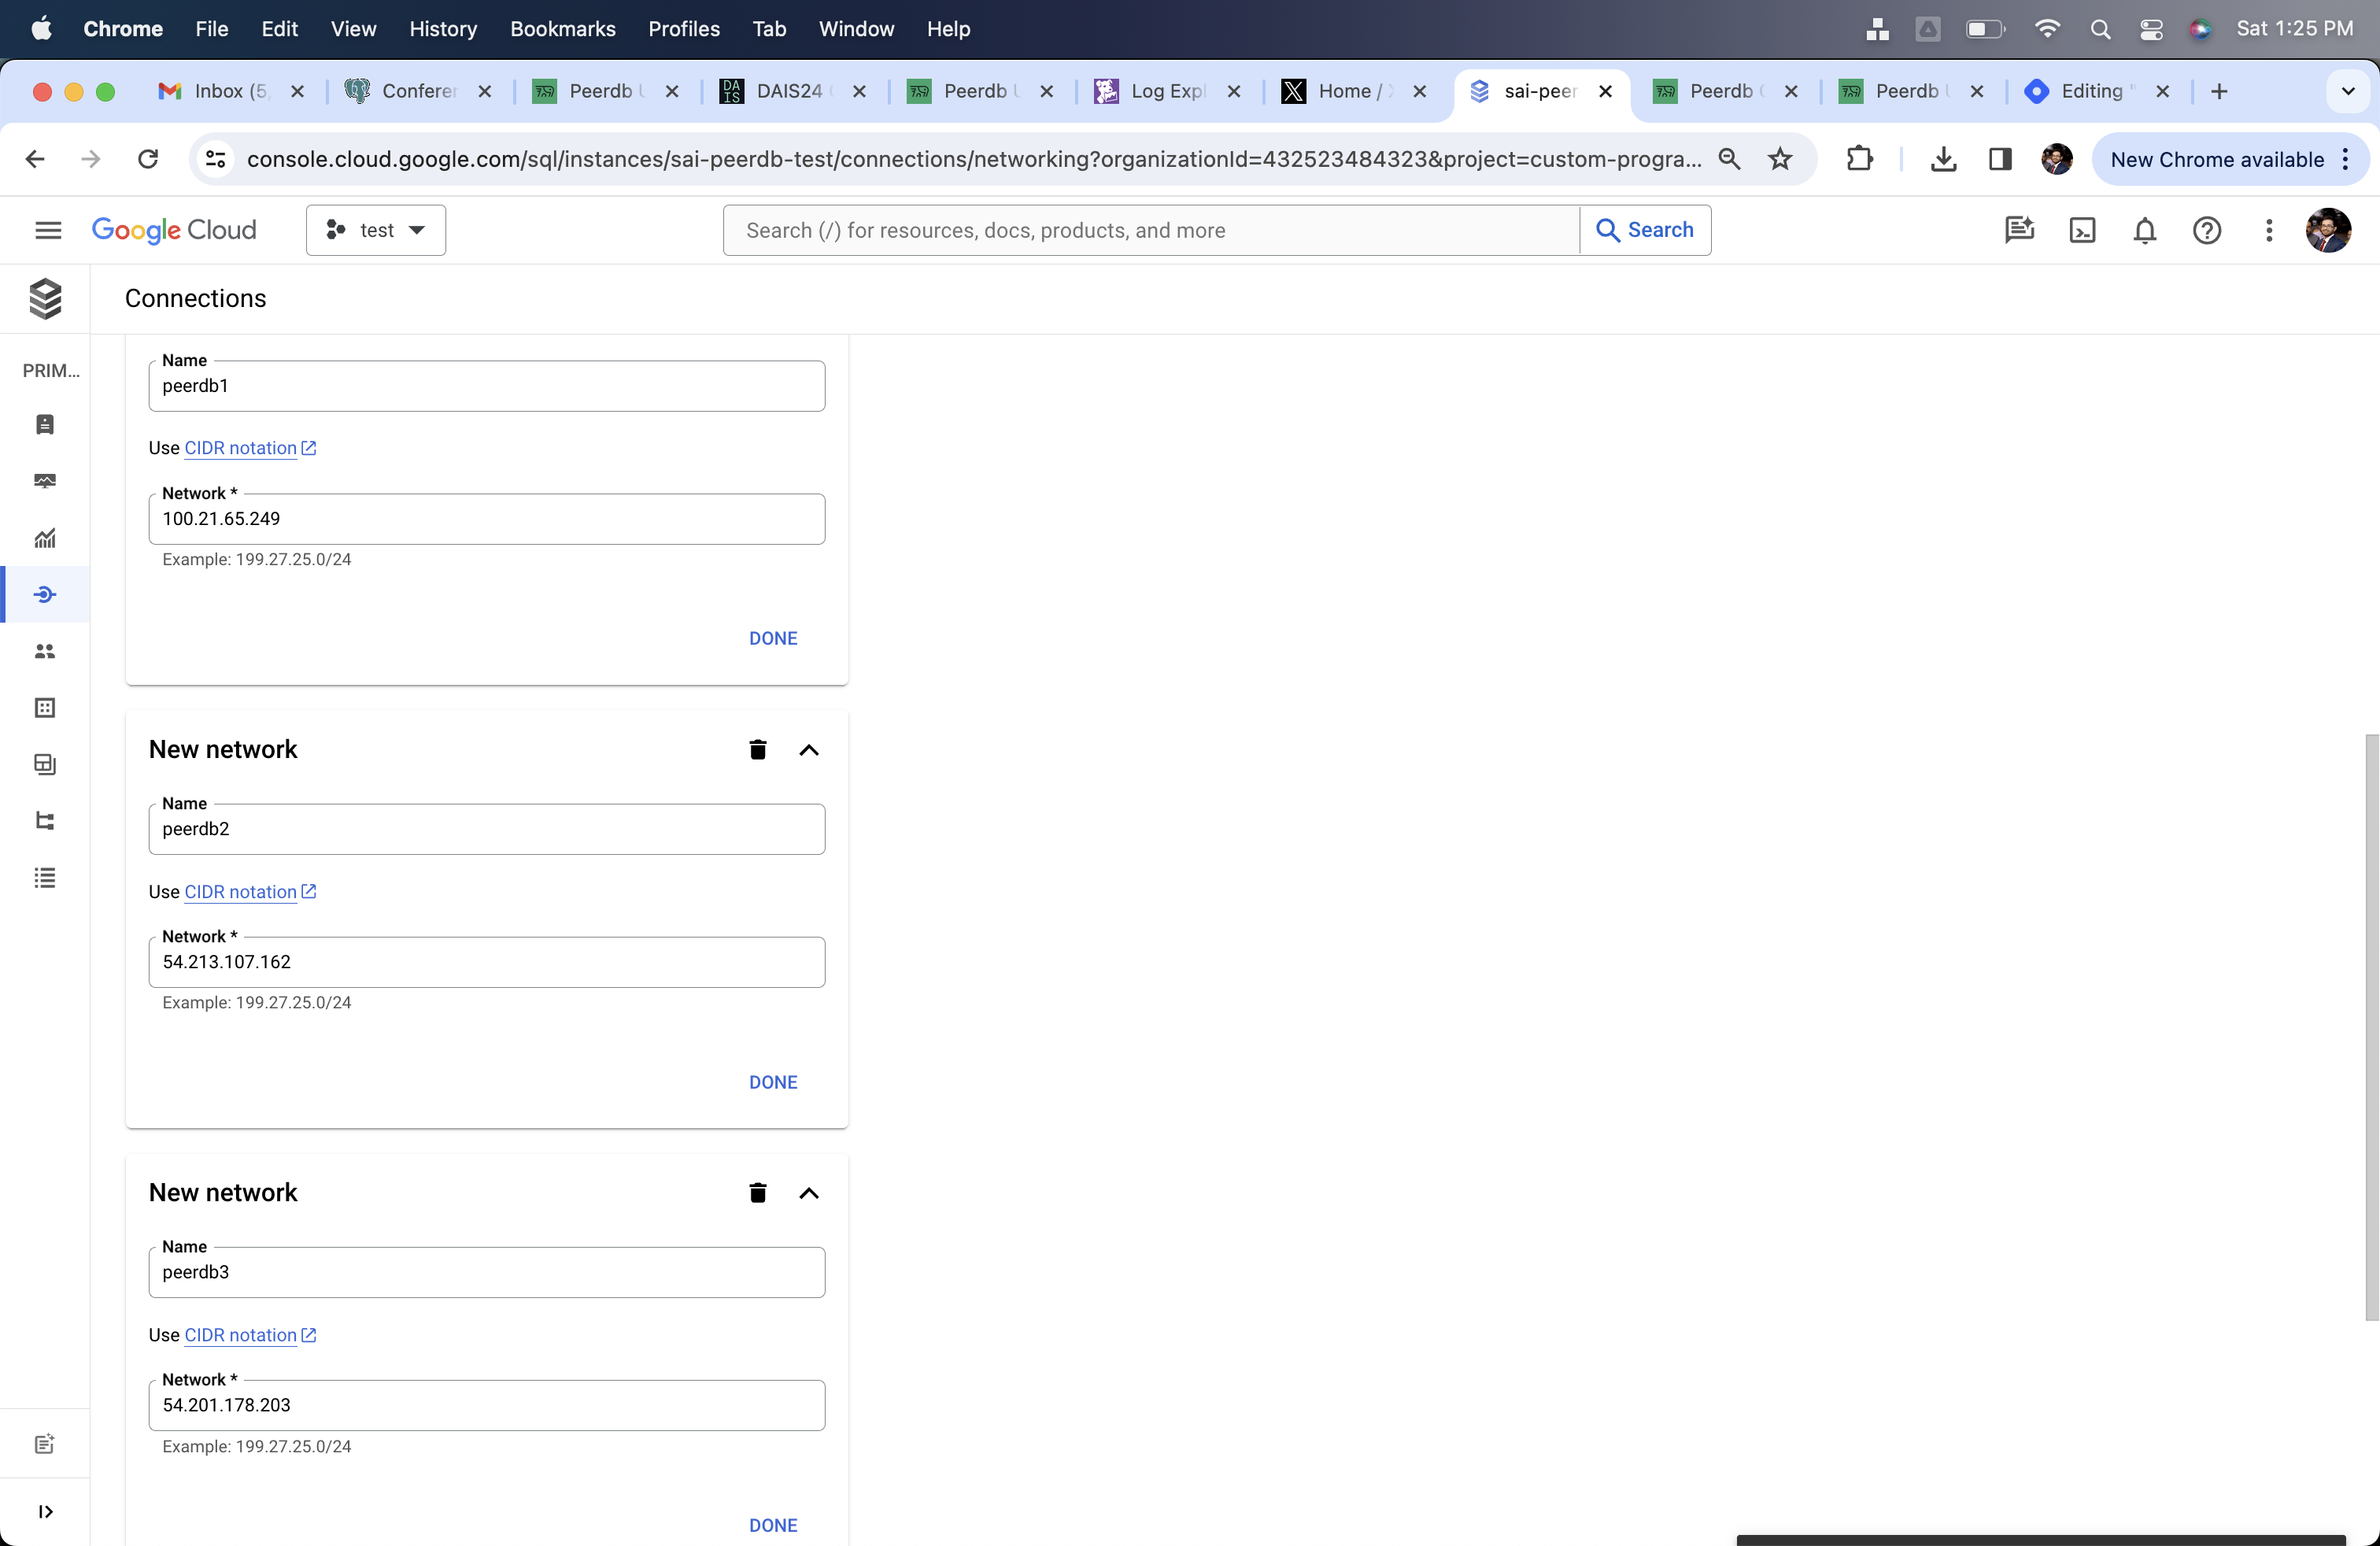The image size is (2380, 1546).
Task: Collapse the peerdb3 network entry
Action: pyautogui.click(x=807, y=1192)
